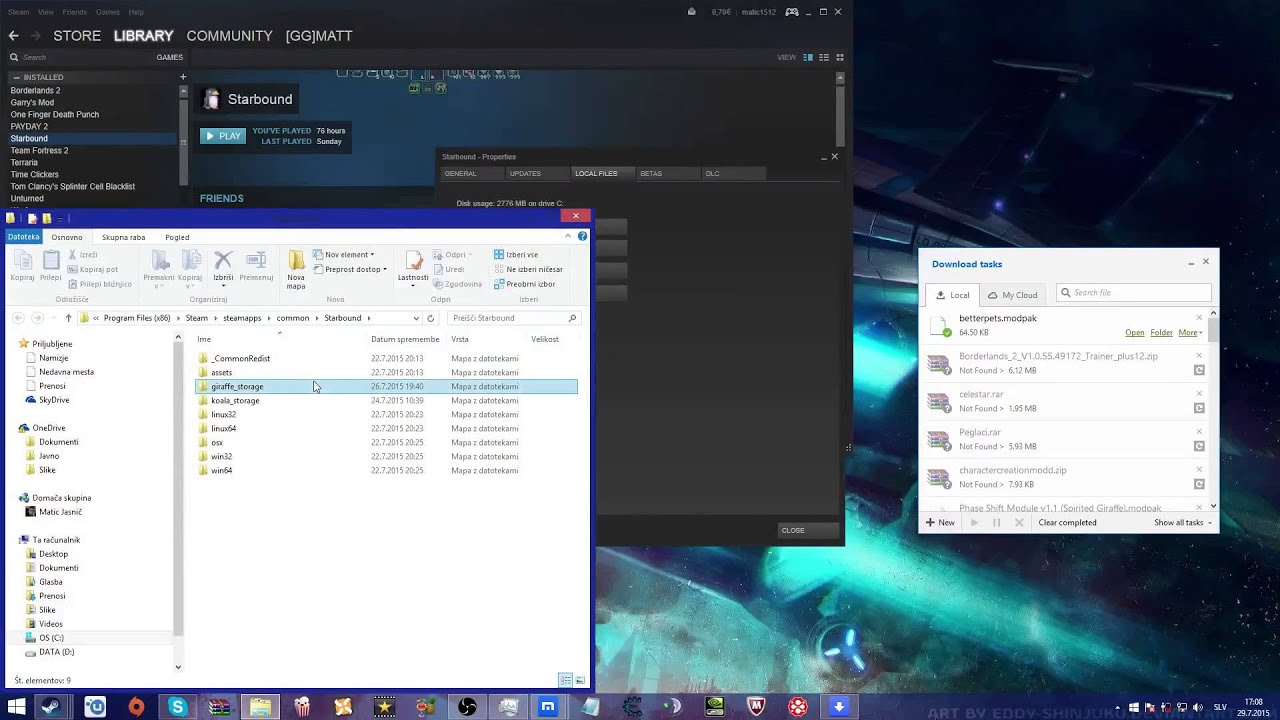Click the up-one-level arrow in File Explorer
The image size is (1280, 720).
(68, 318)
